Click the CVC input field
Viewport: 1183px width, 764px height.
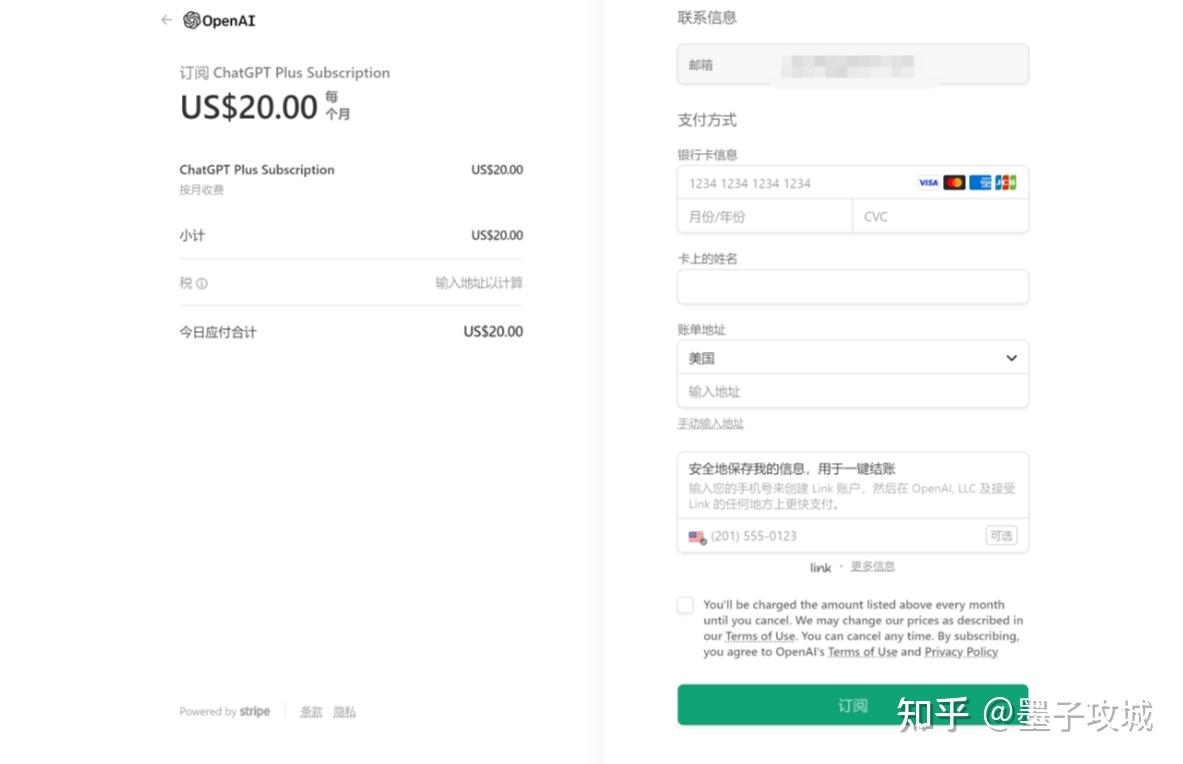pos(940,216)
